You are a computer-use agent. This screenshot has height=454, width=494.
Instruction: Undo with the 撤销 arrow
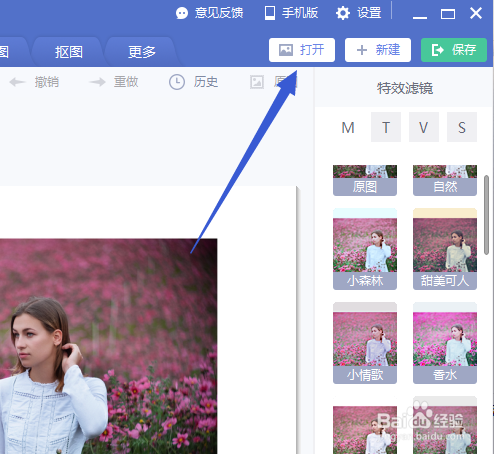[17, 82]
